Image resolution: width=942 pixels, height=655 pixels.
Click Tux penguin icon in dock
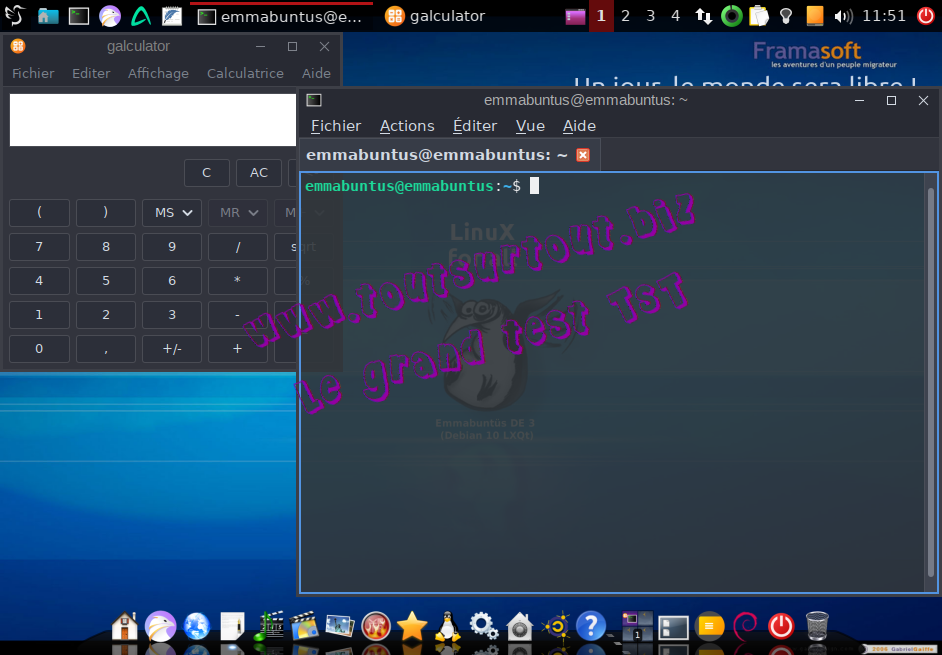(448, 626)
